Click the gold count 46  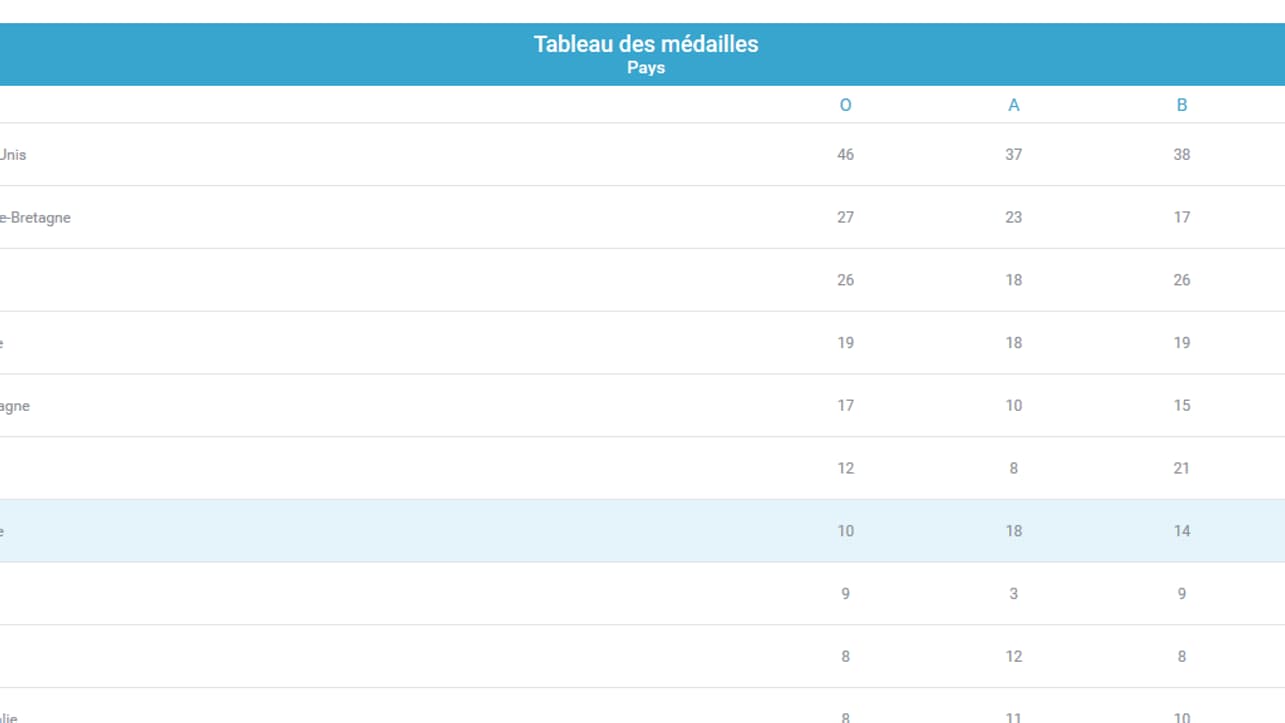tap(845, 155)
